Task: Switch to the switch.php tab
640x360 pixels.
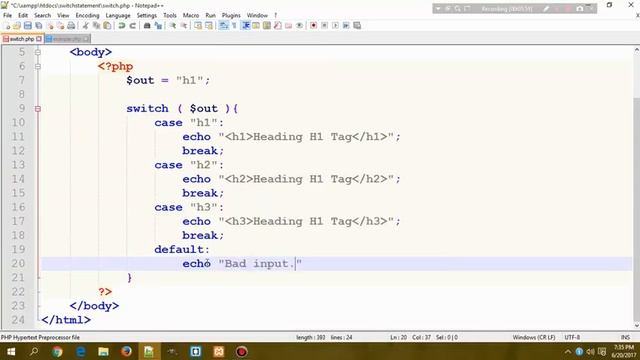Action: 21,39
